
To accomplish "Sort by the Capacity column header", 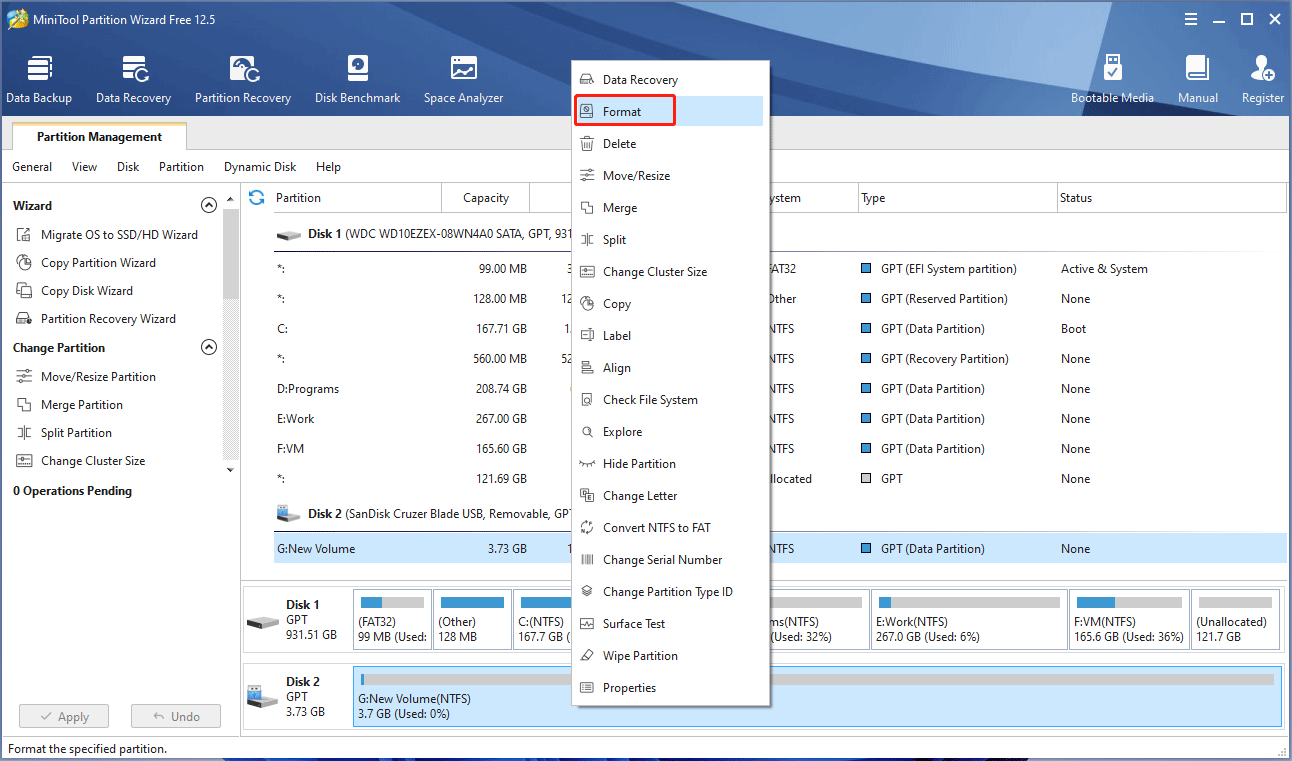I will (486, 198).
